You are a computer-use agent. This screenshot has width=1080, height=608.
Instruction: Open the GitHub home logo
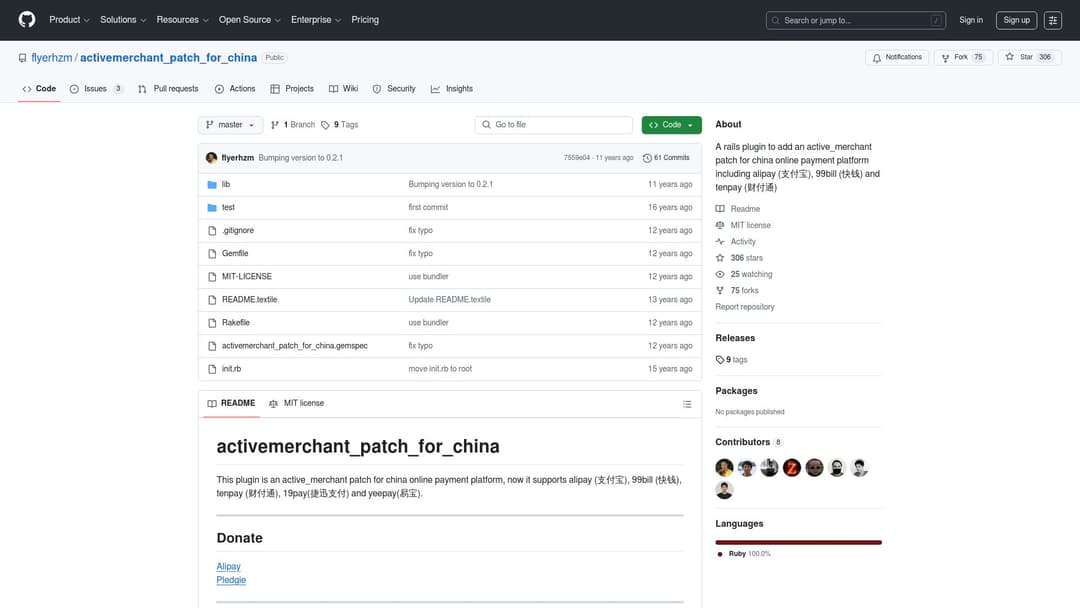[27, 20]
